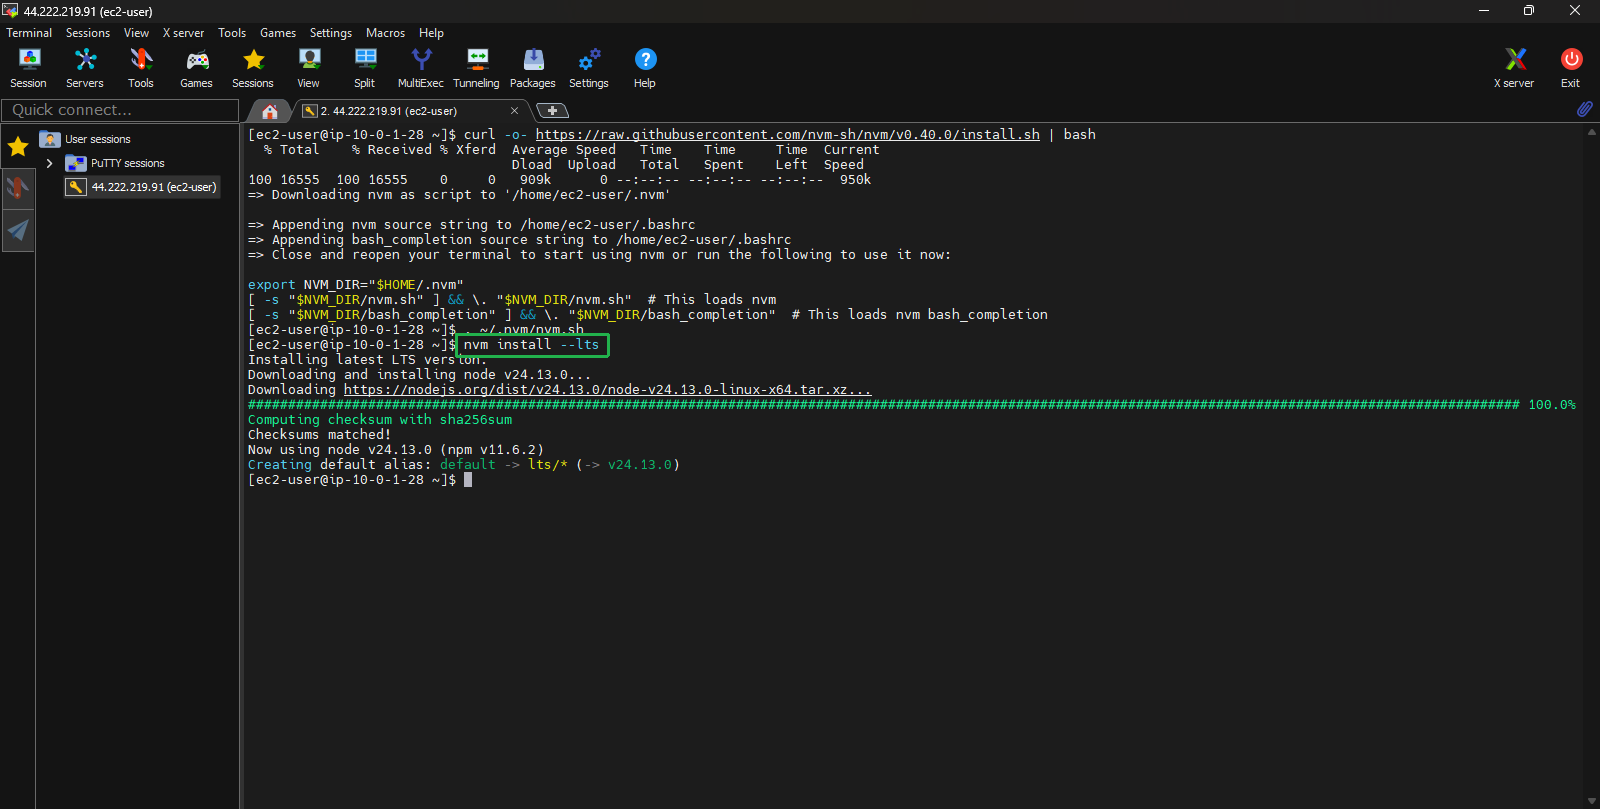Image resolution: width=1600 pixels, height=809 pixels.
Task: Click the 'Computing checksum with sha256sum' line
Action: (x=380, y=420)
